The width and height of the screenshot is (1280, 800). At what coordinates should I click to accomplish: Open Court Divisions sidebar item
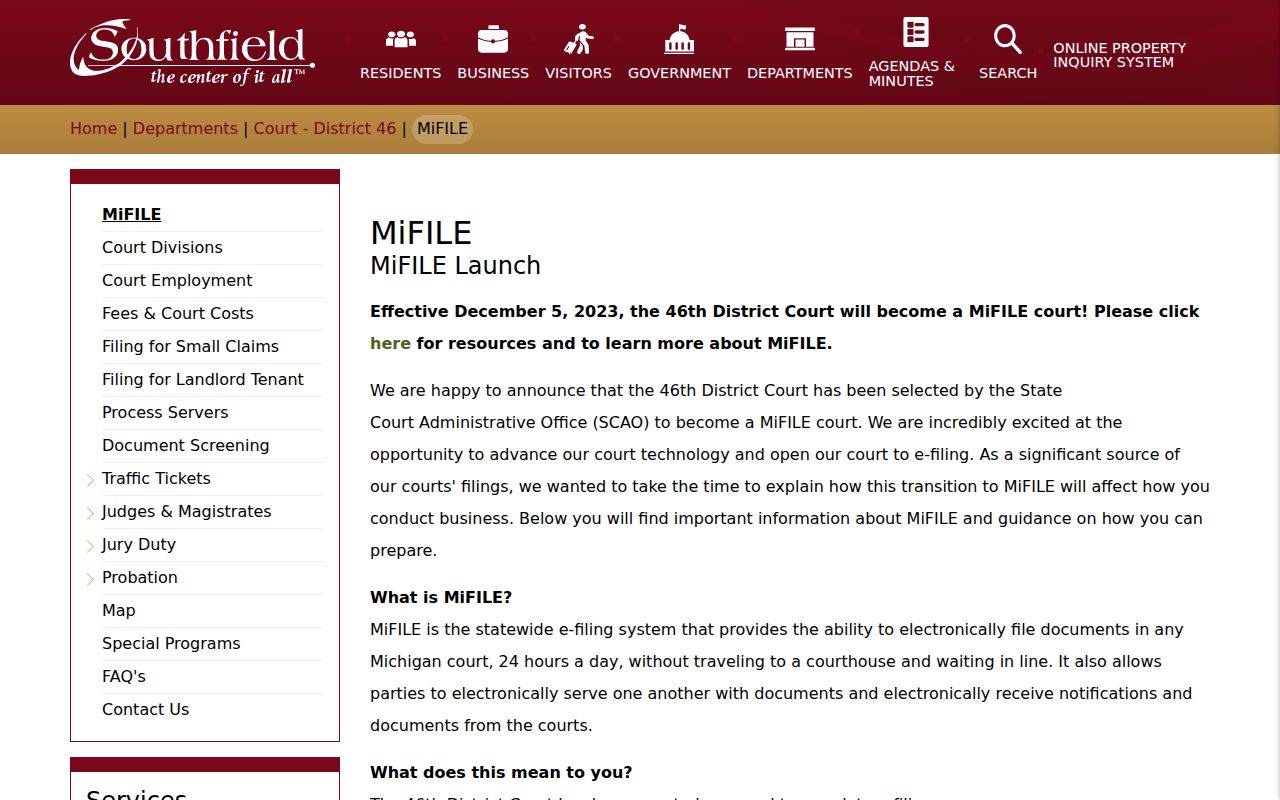tap(162, 247)
